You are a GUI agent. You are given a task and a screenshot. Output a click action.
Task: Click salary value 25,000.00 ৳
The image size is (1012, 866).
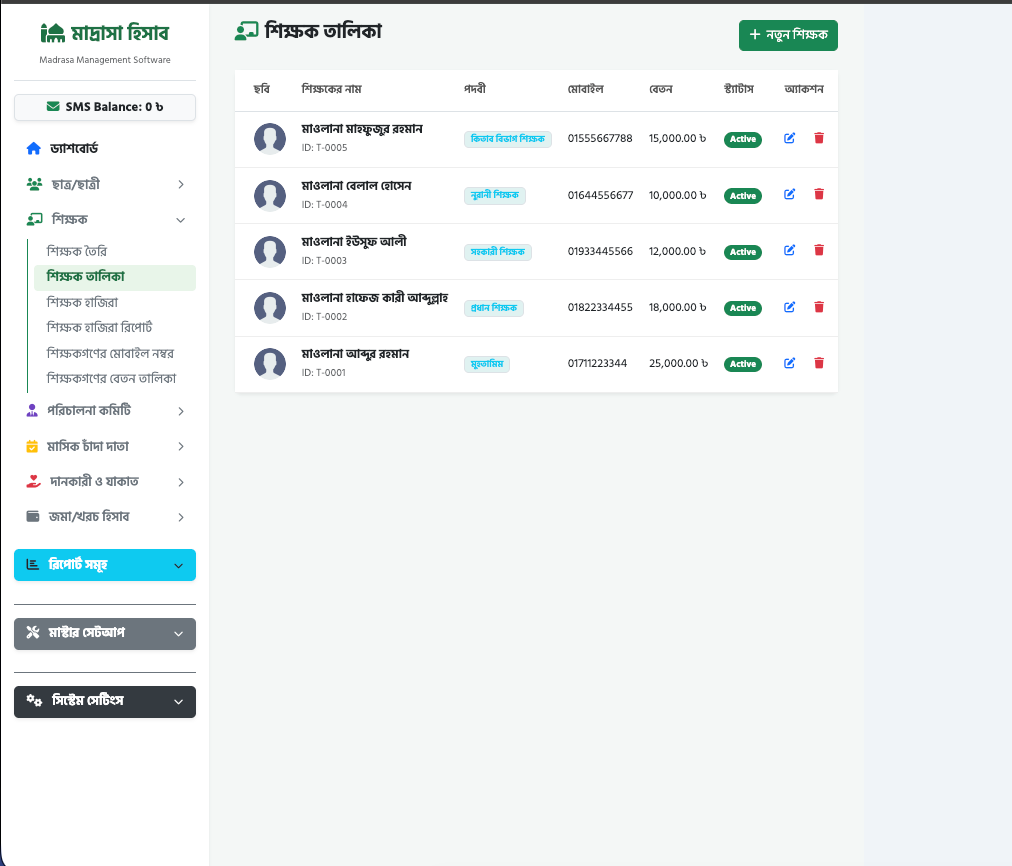(678, 363)
